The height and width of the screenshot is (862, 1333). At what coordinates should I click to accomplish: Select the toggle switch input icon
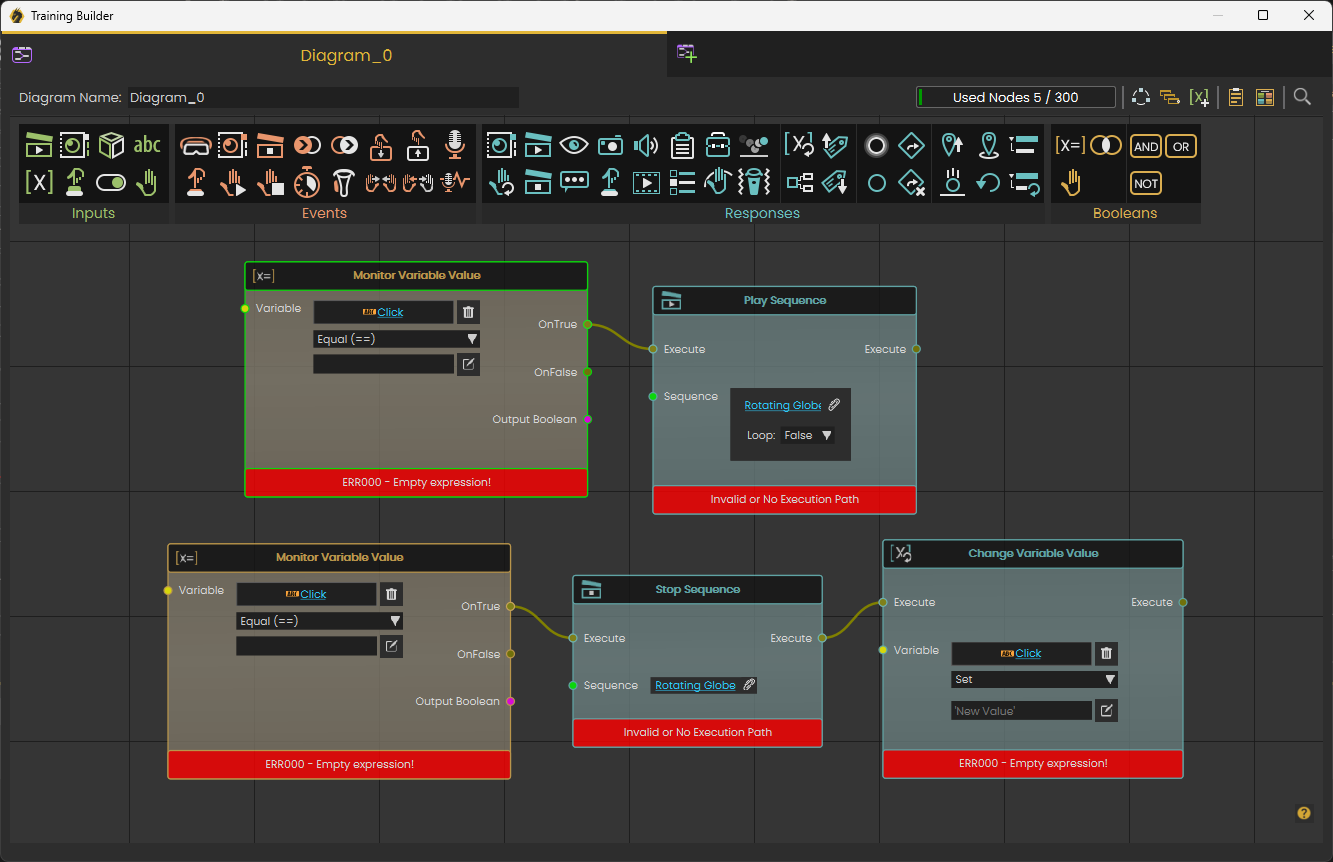(x=111, y=183)
